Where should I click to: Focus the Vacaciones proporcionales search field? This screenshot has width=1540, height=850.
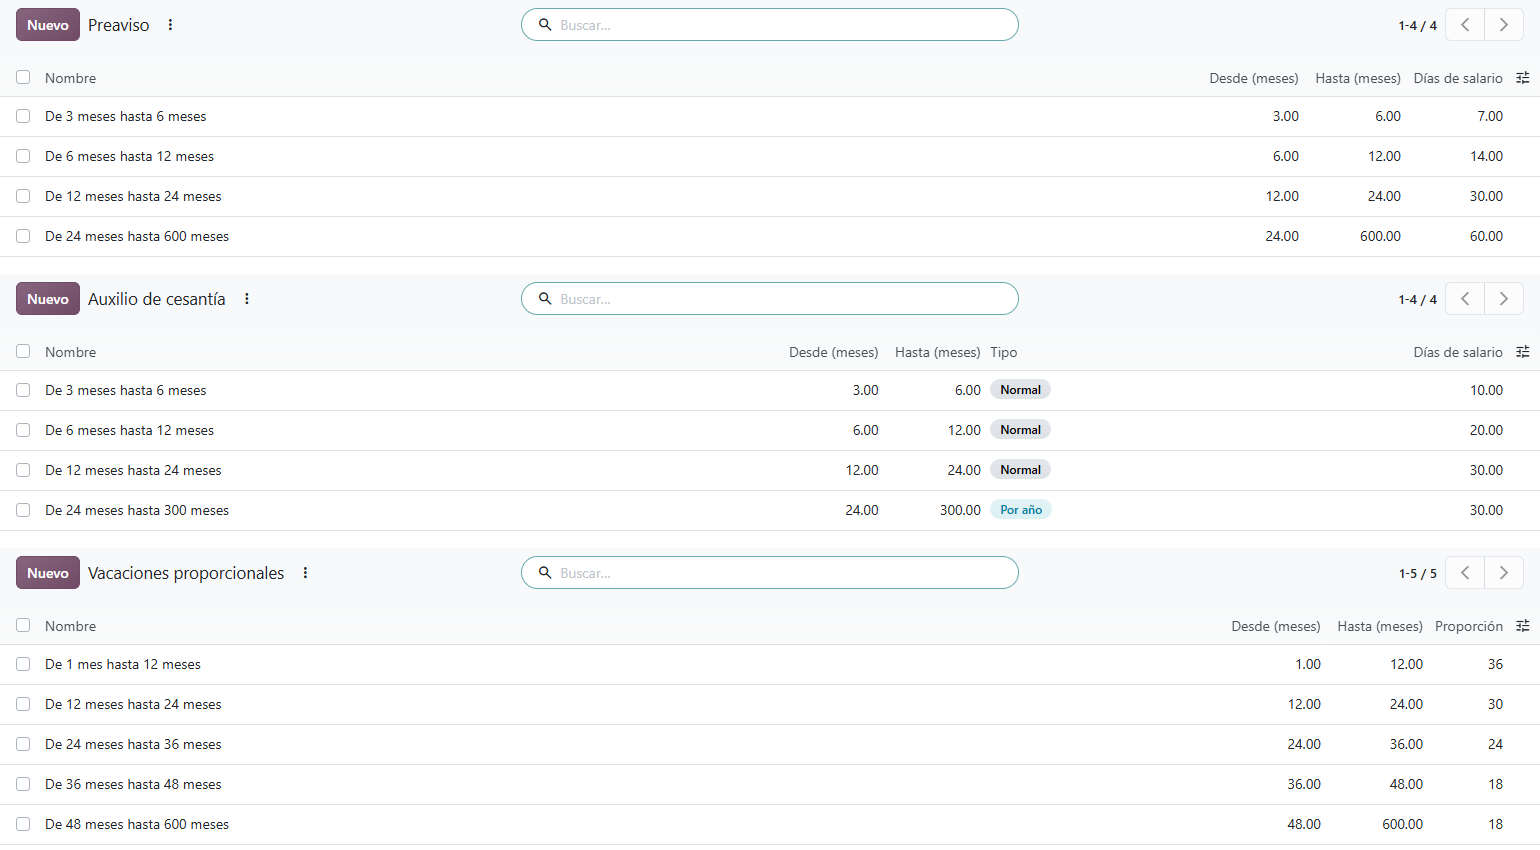770,573
